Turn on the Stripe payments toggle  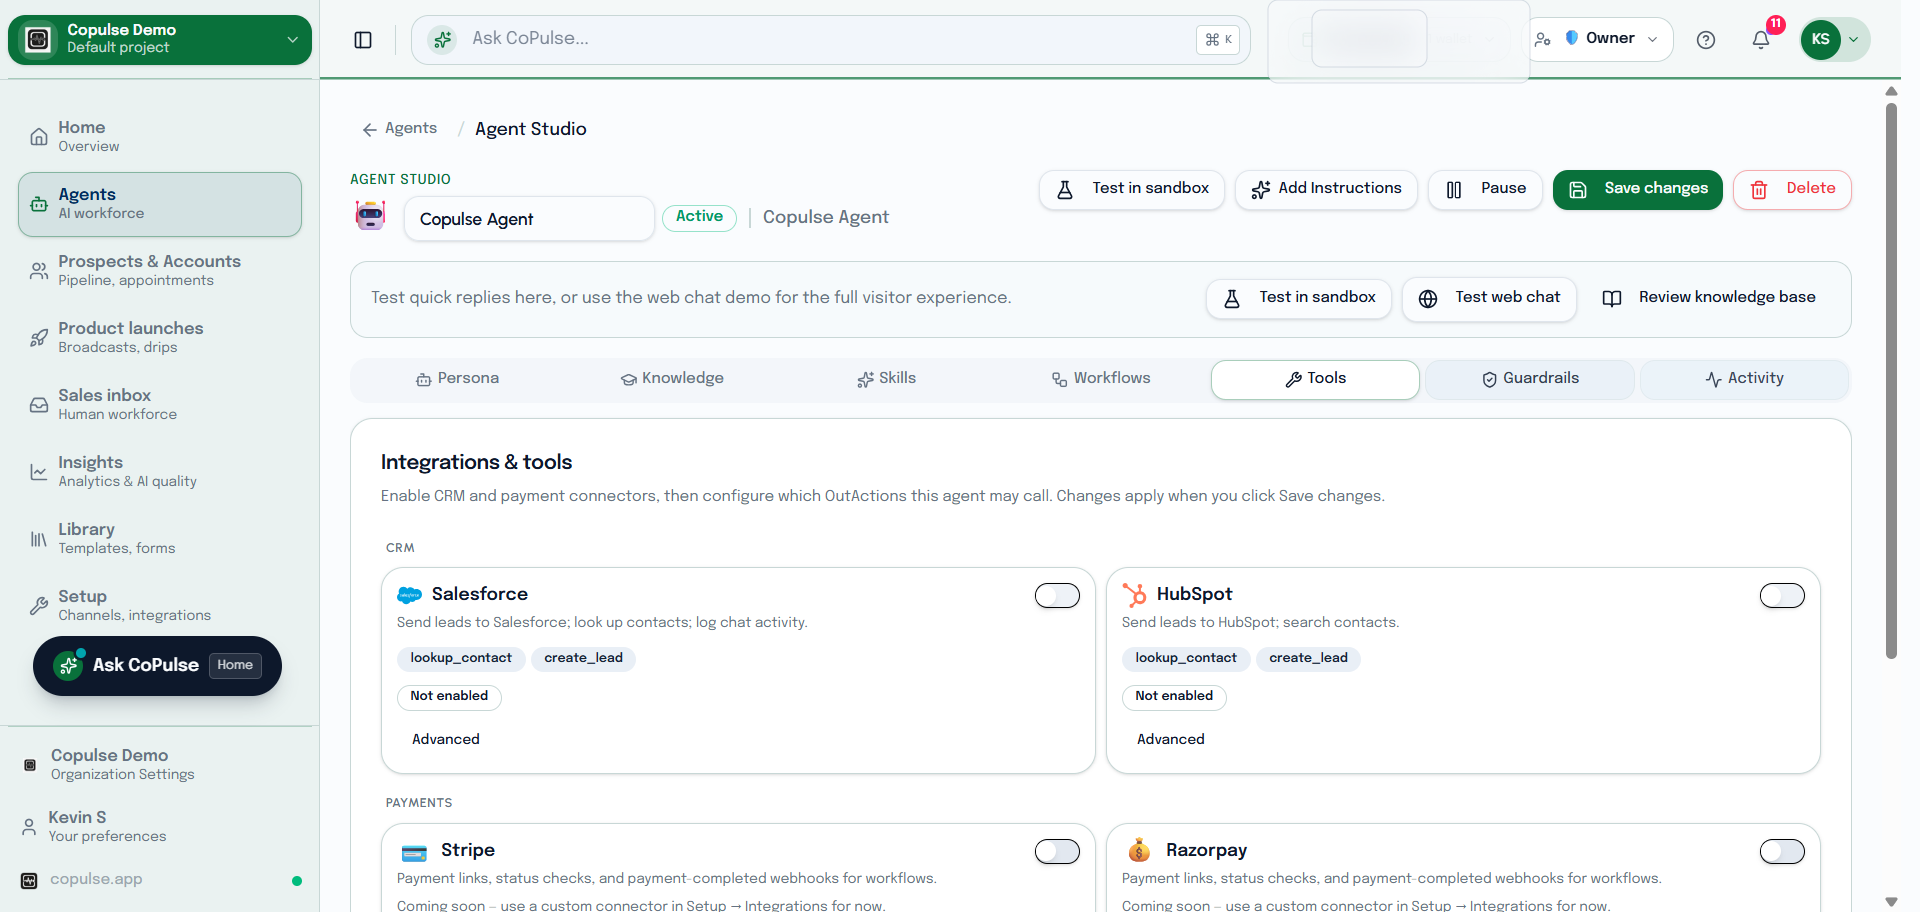point(1057,852)
